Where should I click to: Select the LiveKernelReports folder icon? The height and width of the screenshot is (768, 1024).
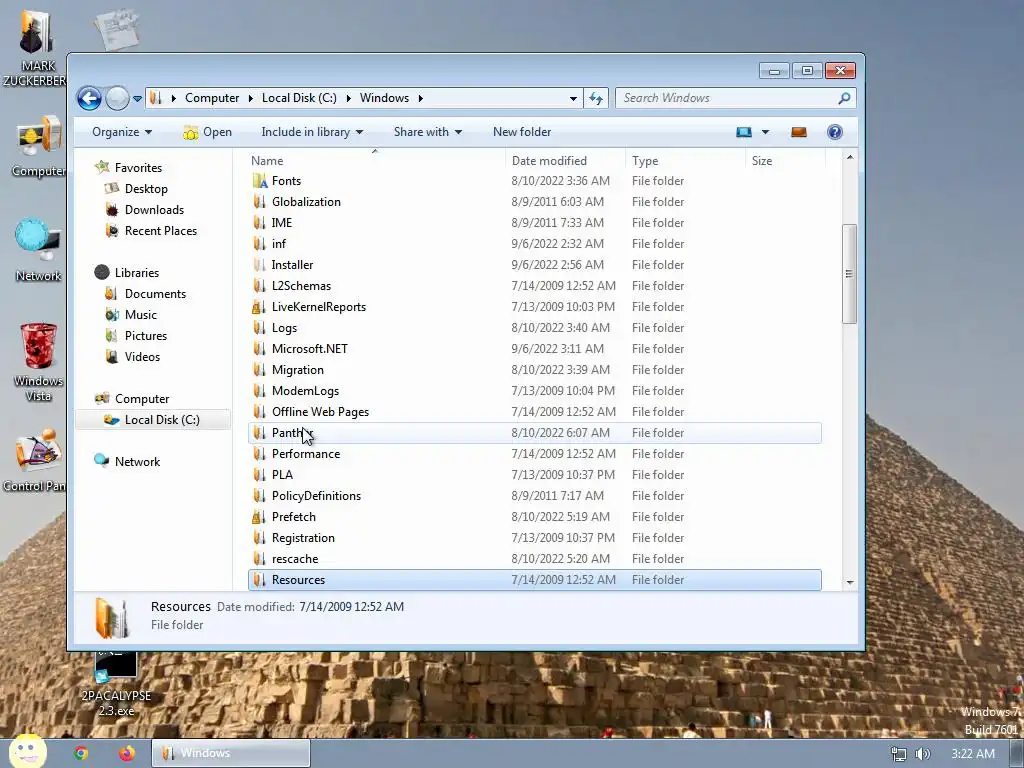coord(259,306)
